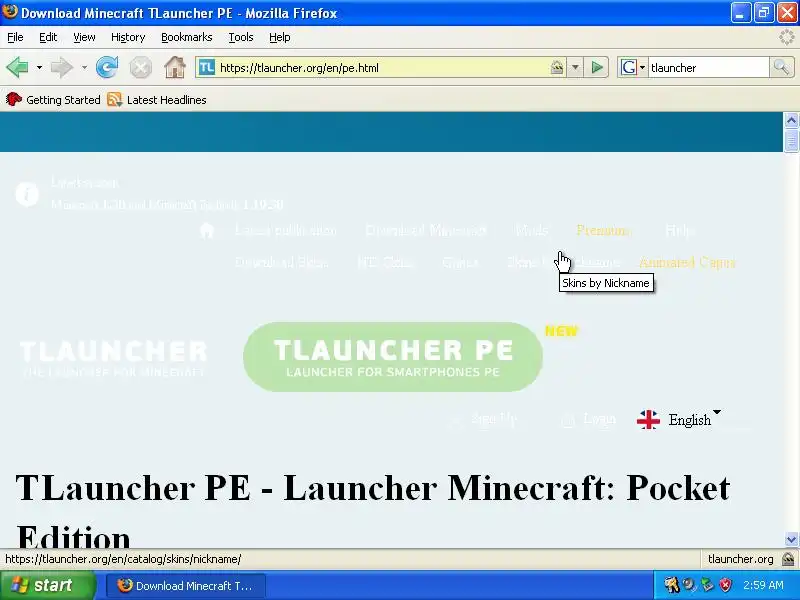Viewport: 800px width, 600px height.
Task: Open the File menu
Action: click(x=15, y=37)
